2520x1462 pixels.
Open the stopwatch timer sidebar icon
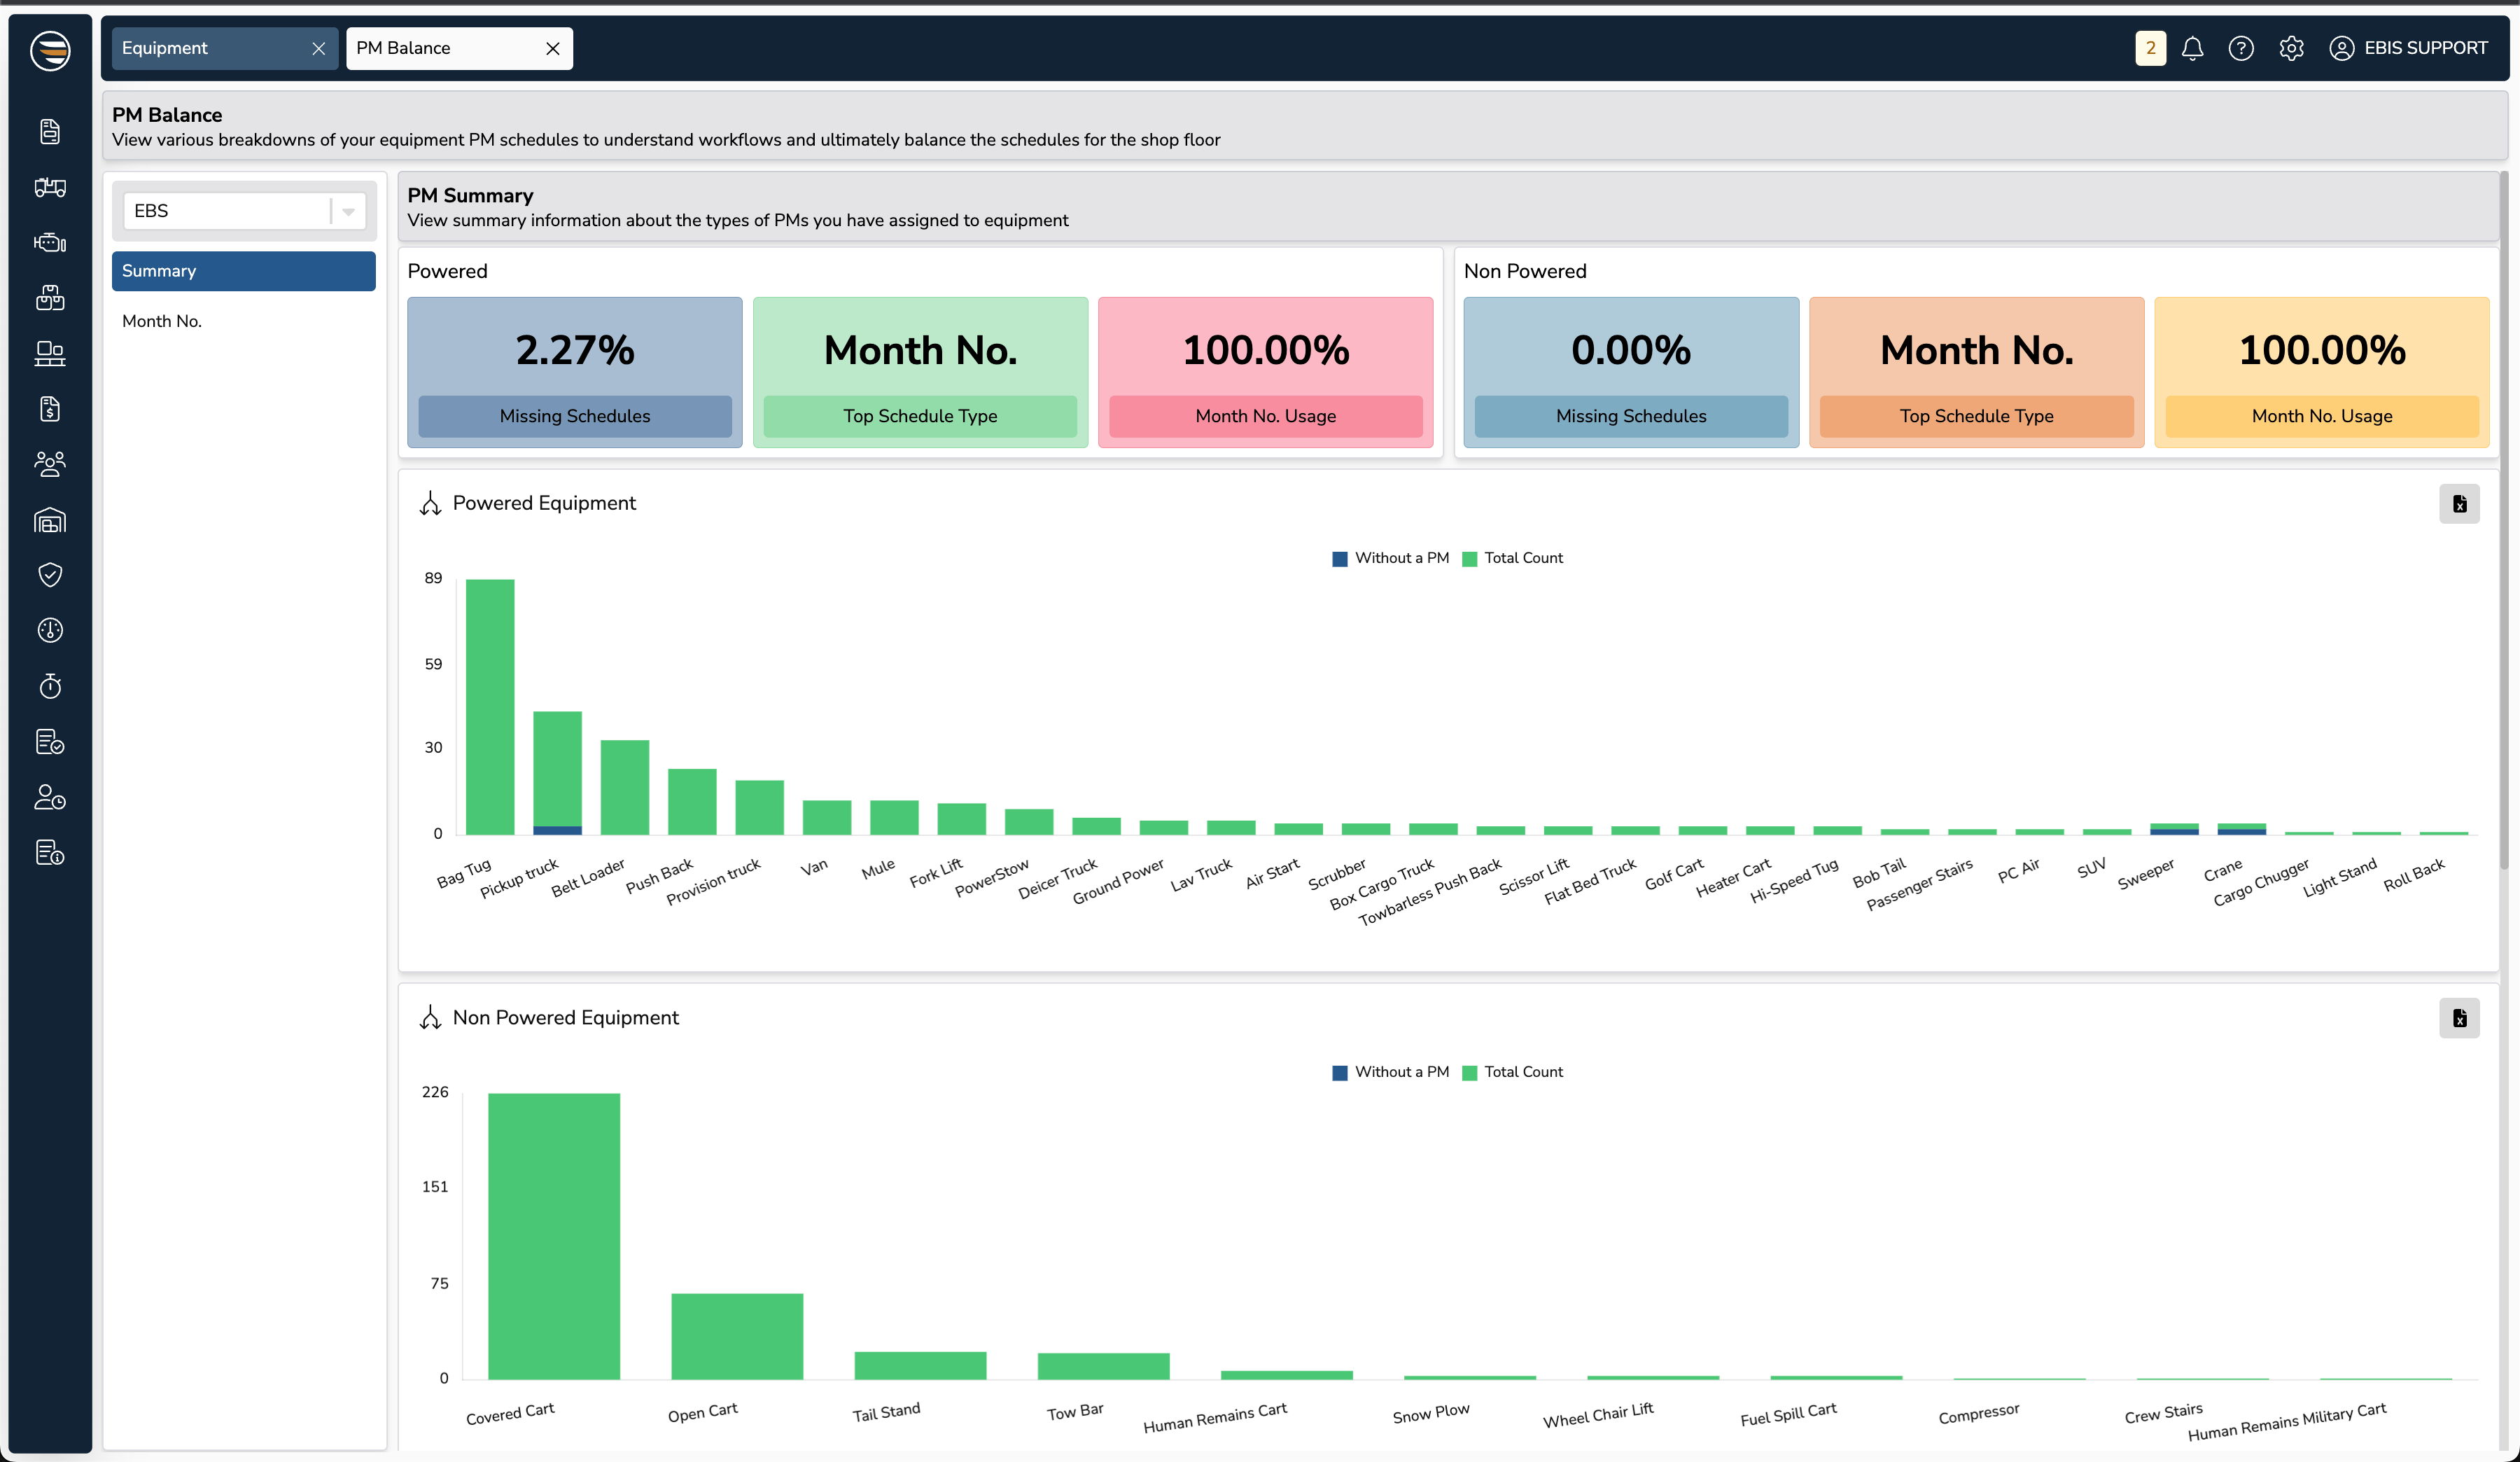(x=50, y=686)
